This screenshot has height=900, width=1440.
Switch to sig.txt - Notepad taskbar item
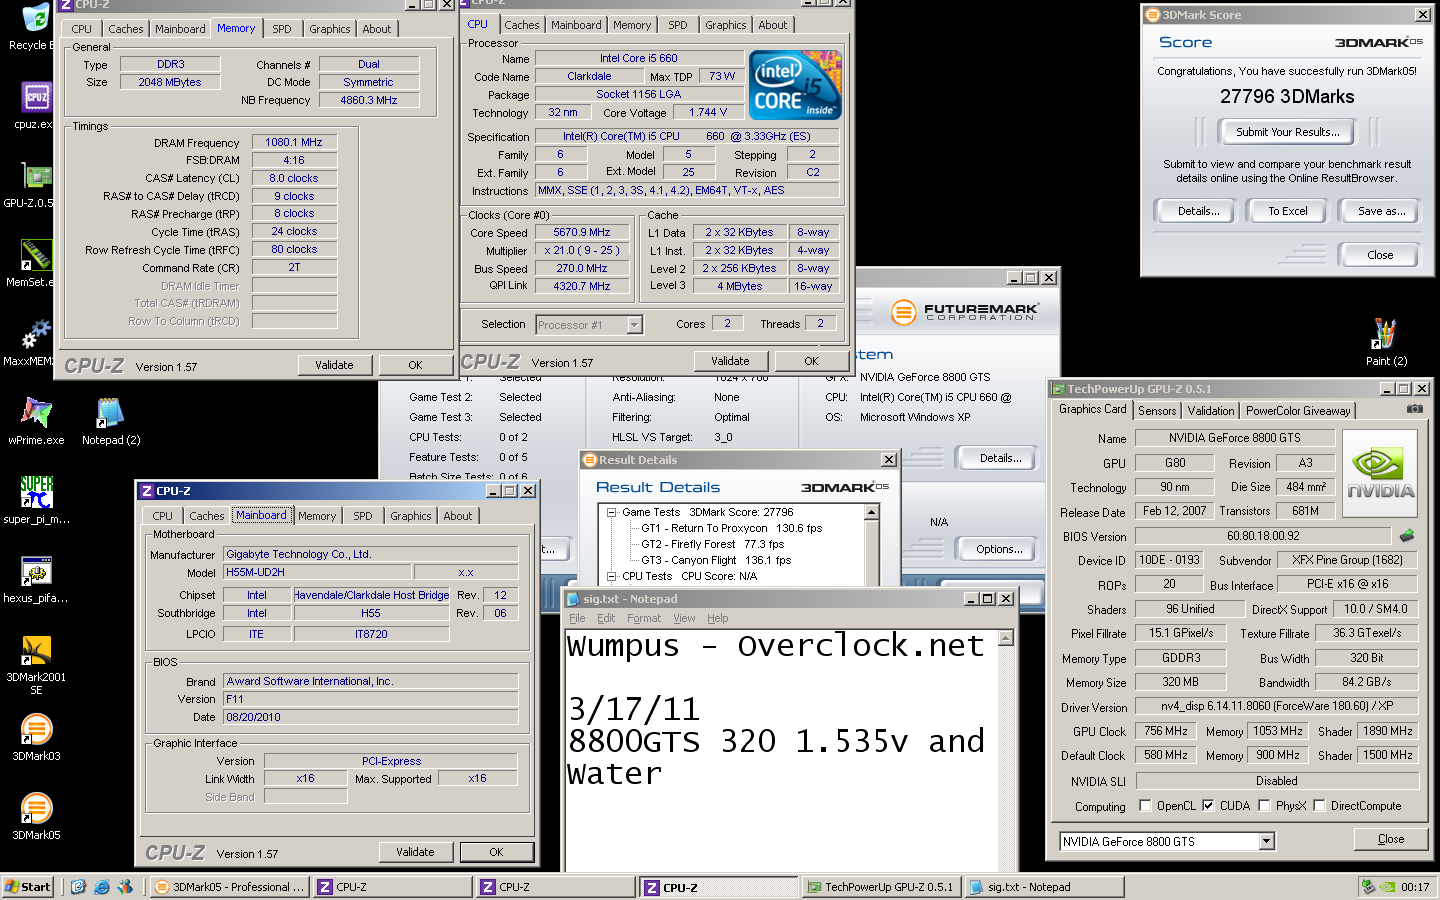[1044, 887]
